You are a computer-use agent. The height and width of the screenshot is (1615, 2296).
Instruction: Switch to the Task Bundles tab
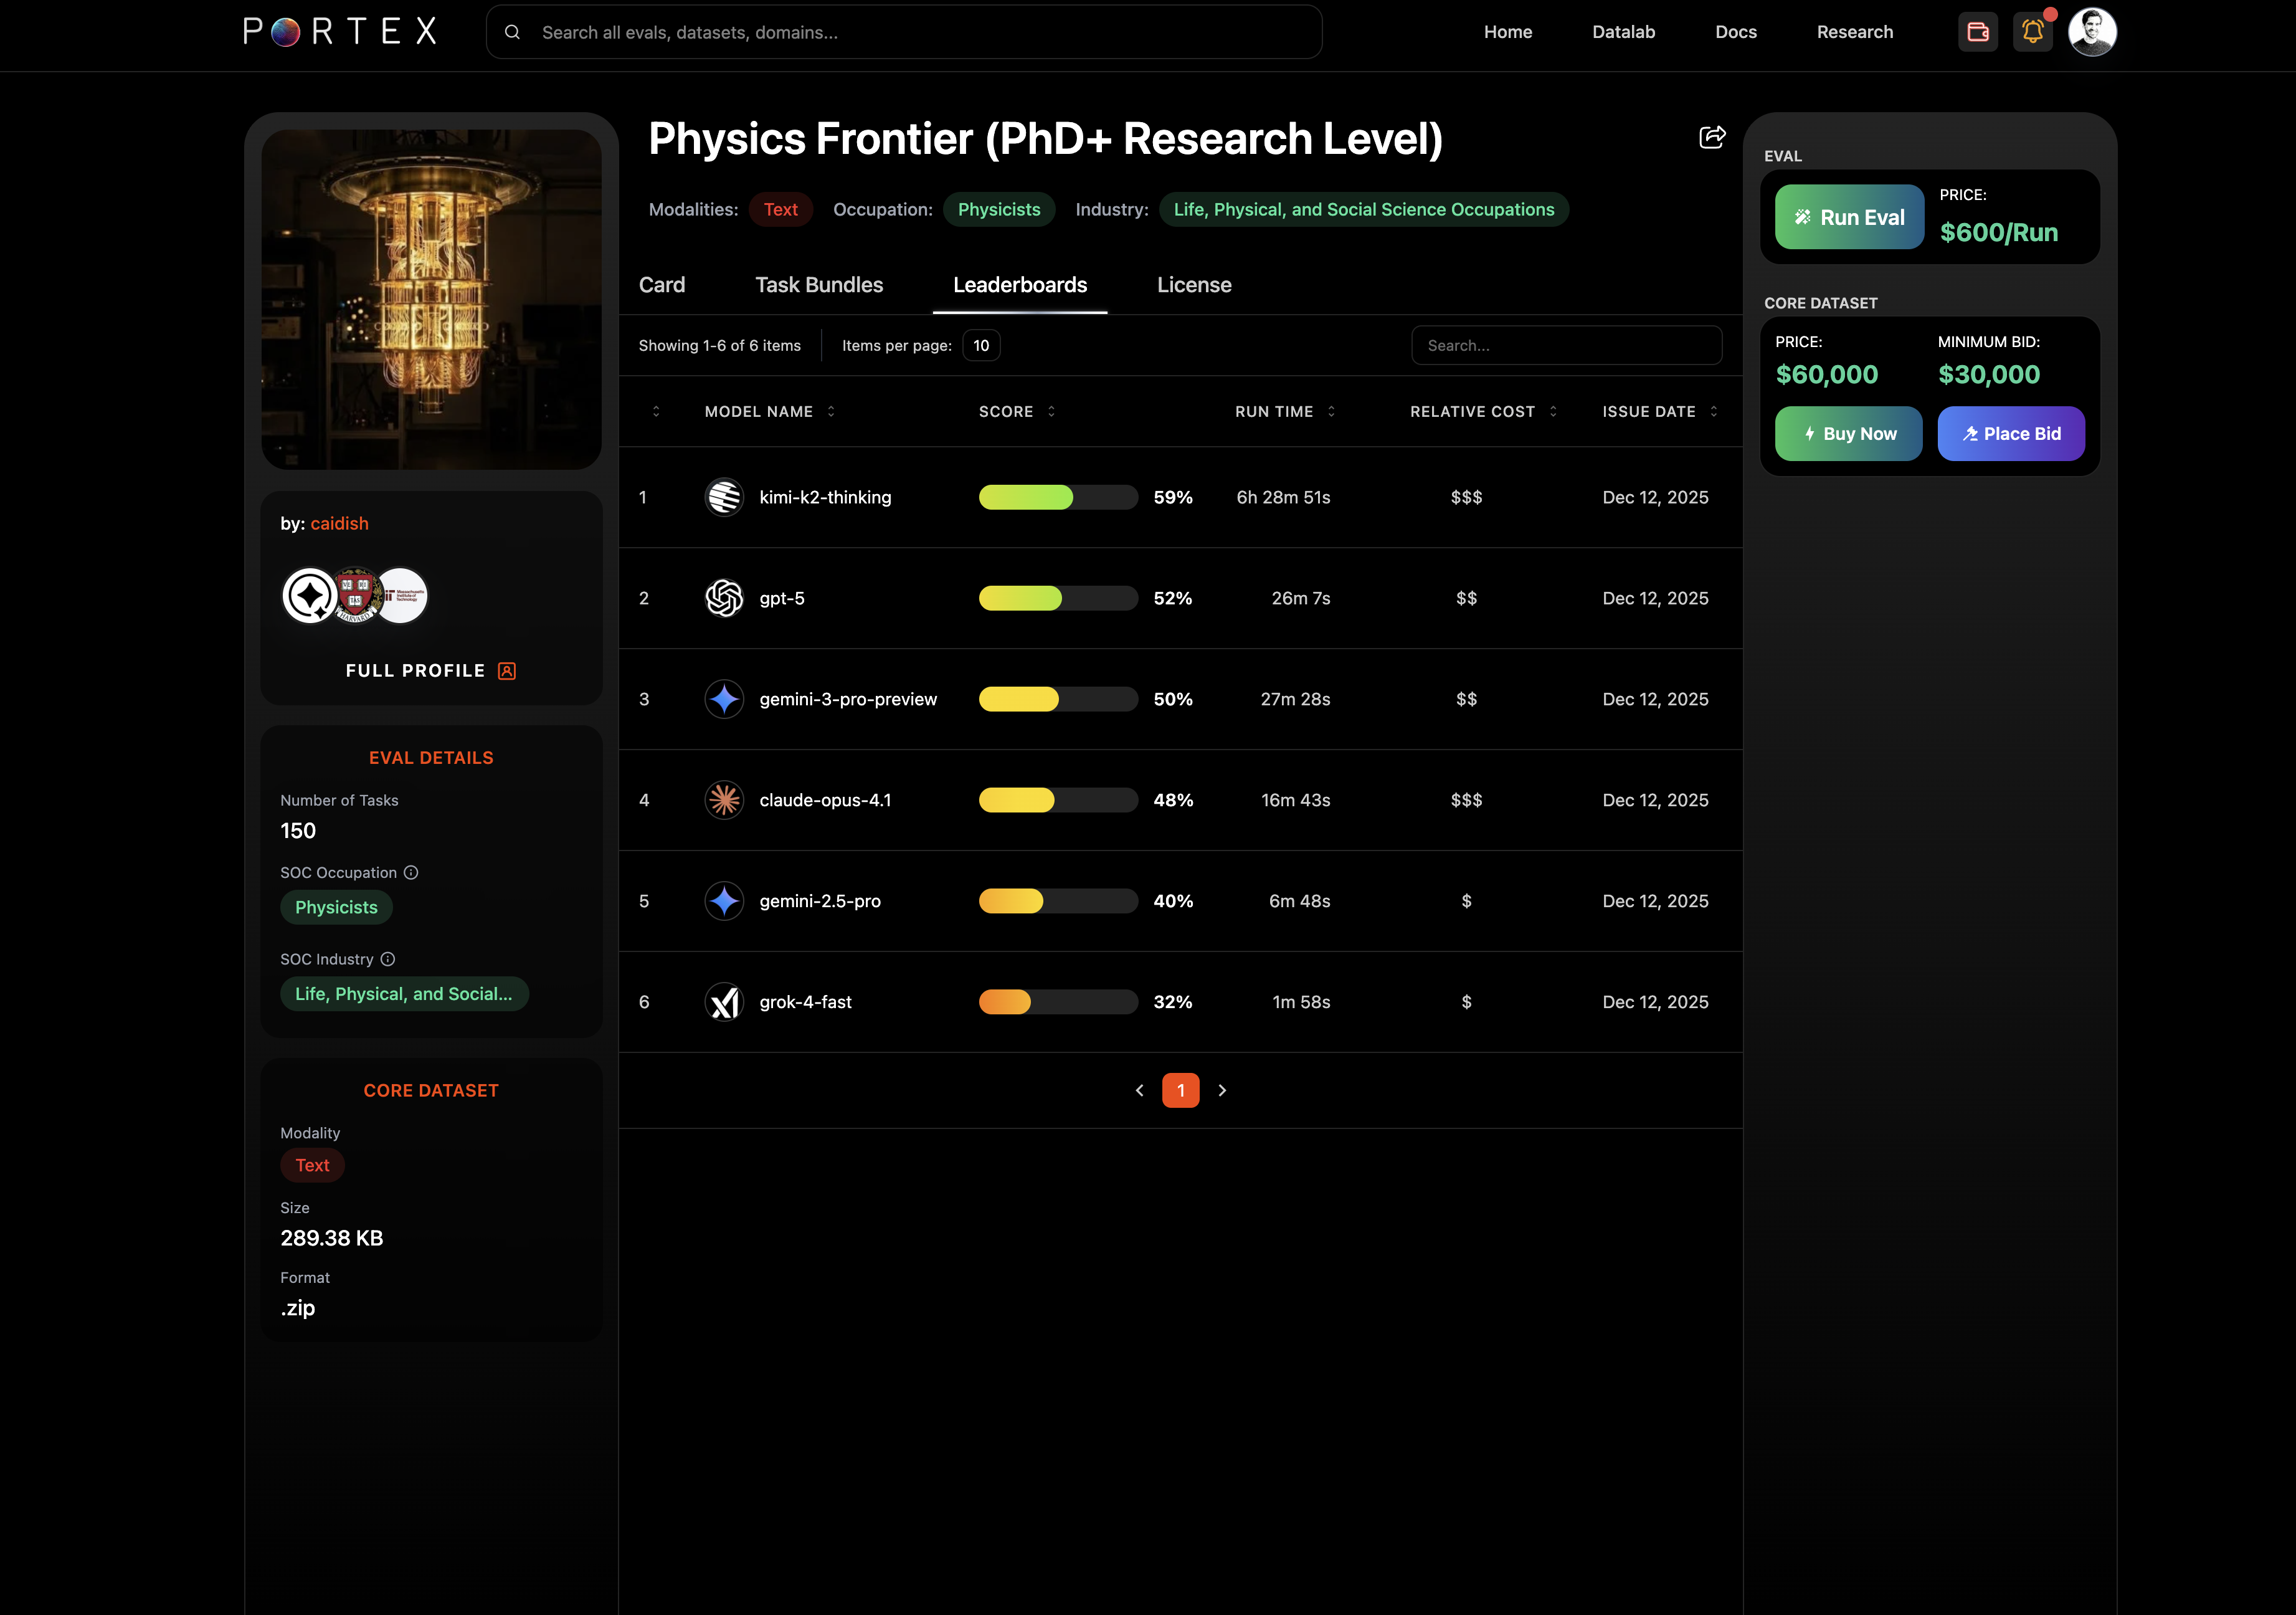point(818,285)
